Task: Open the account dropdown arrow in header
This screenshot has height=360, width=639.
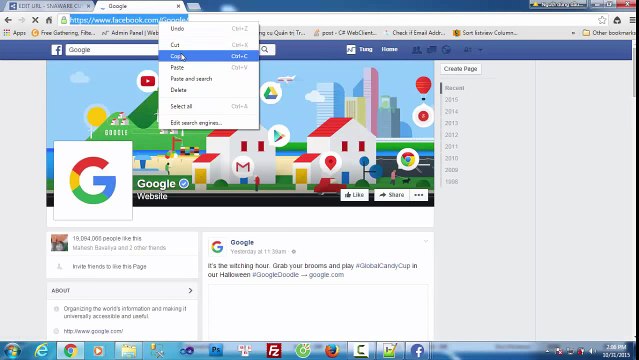Action: [x=480, y=50]
